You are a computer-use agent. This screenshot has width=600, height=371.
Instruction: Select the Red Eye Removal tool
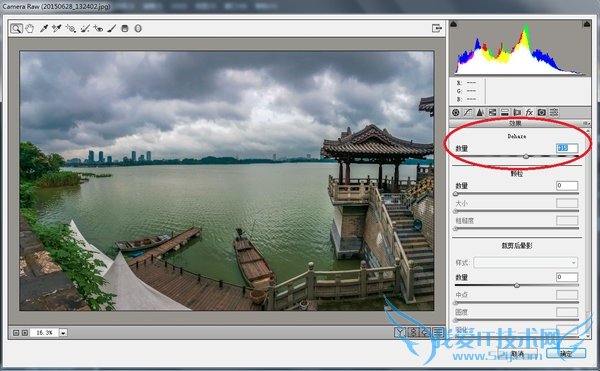click(x=98, y=28)
